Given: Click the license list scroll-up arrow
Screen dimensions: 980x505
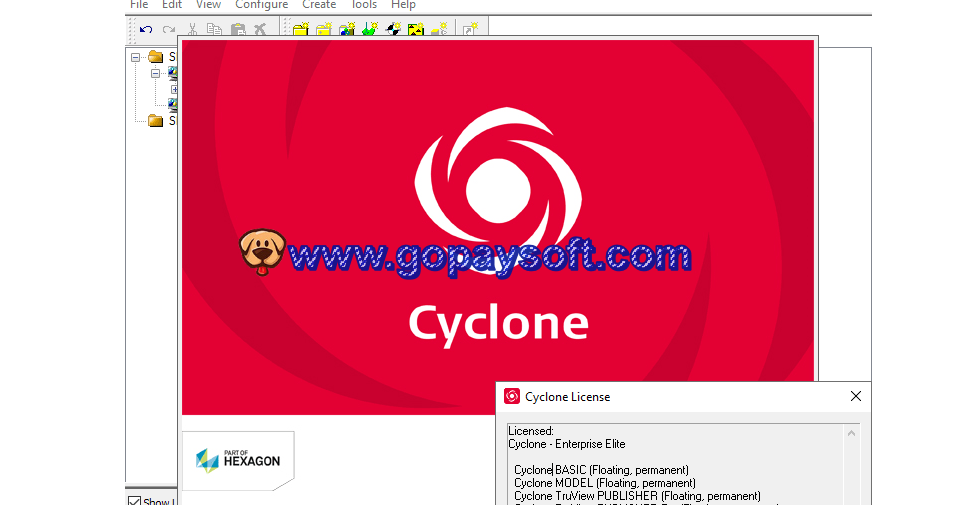Looking at the screenshot, I should (851, 432).
